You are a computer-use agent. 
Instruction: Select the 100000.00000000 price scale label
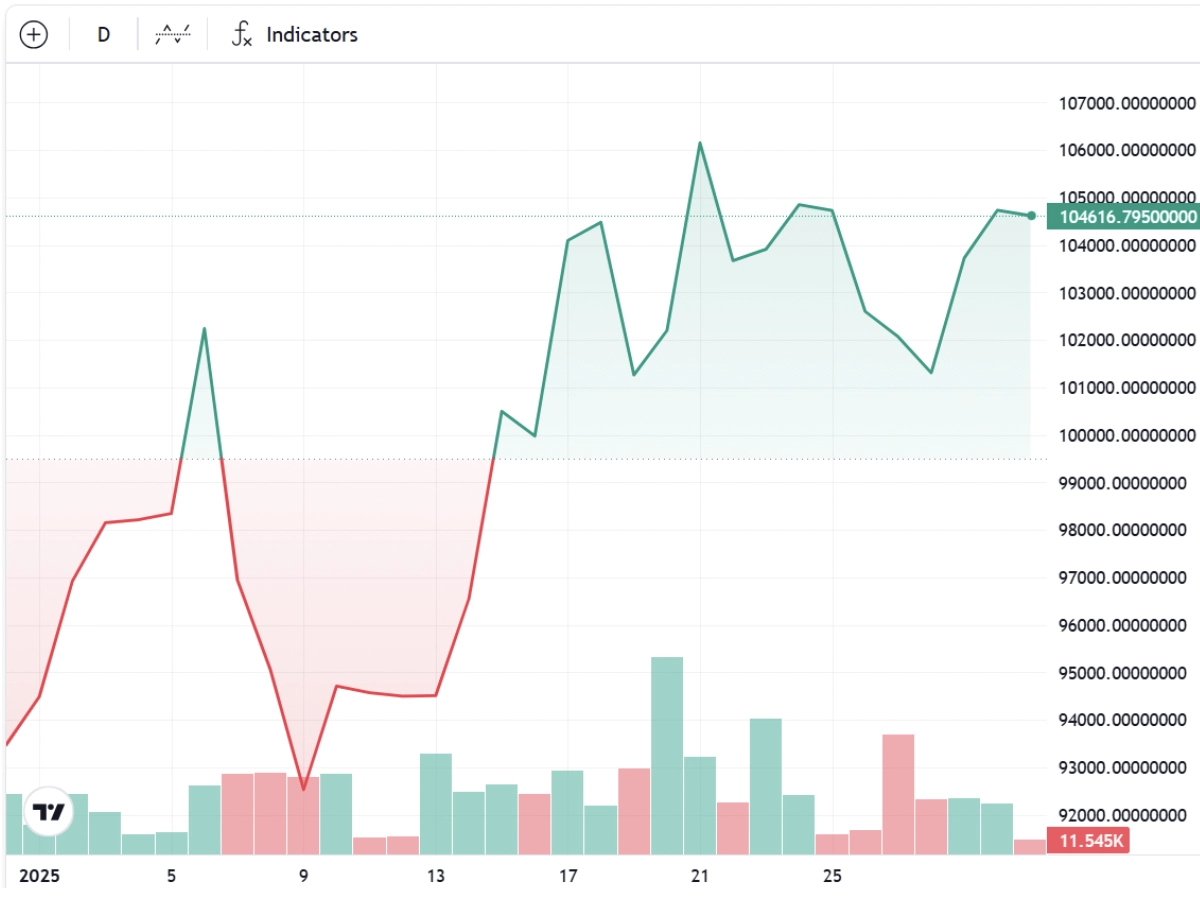[1127, 436]
